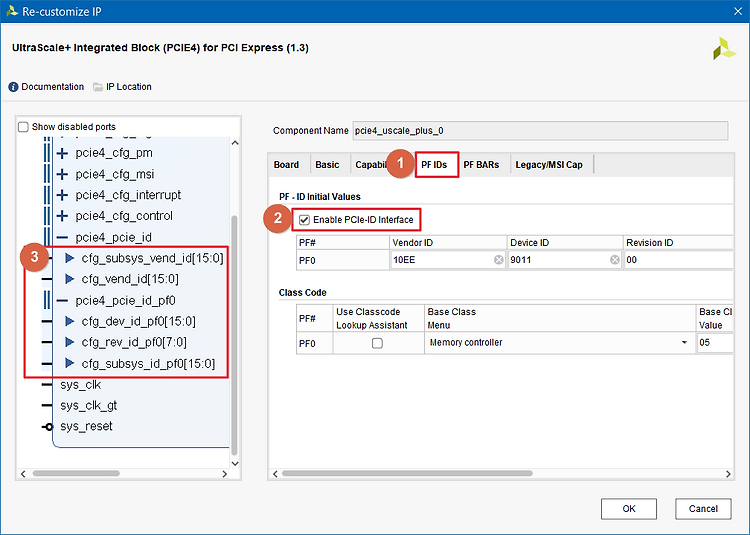The height and width of the screenshot is (535, 750).
Task: Open the Capabilities tab
Action: 370,165
